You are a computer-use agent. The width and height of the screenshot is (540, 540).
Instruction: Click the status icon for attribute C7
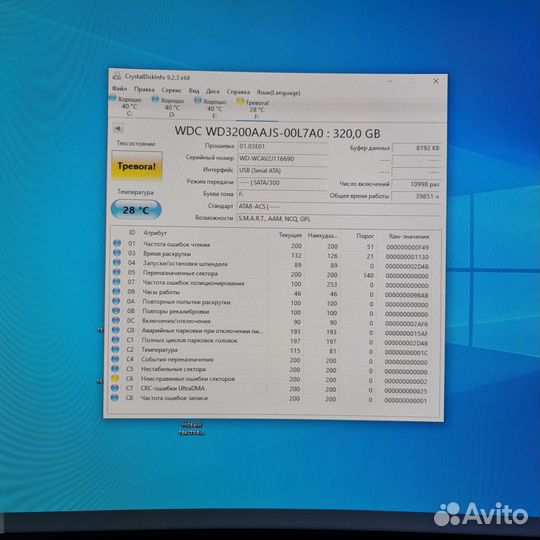pyautogui.click(x=115, y=388)
